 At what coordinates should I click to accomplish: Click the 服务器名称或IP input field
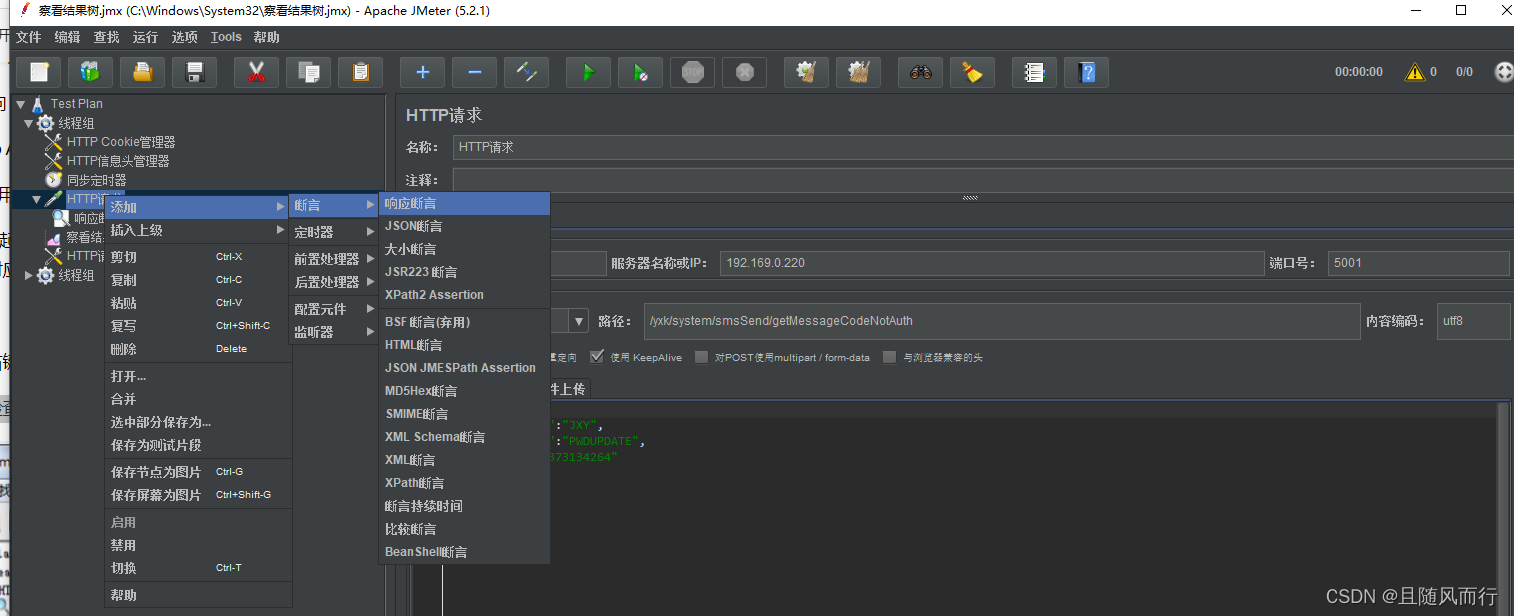point(992,263)
